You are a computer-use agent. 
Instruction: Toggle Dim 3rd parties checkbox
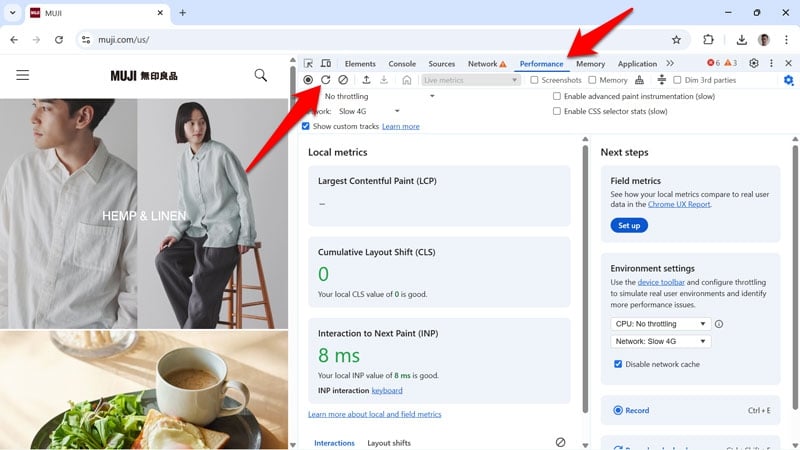[x=678, y=80]
